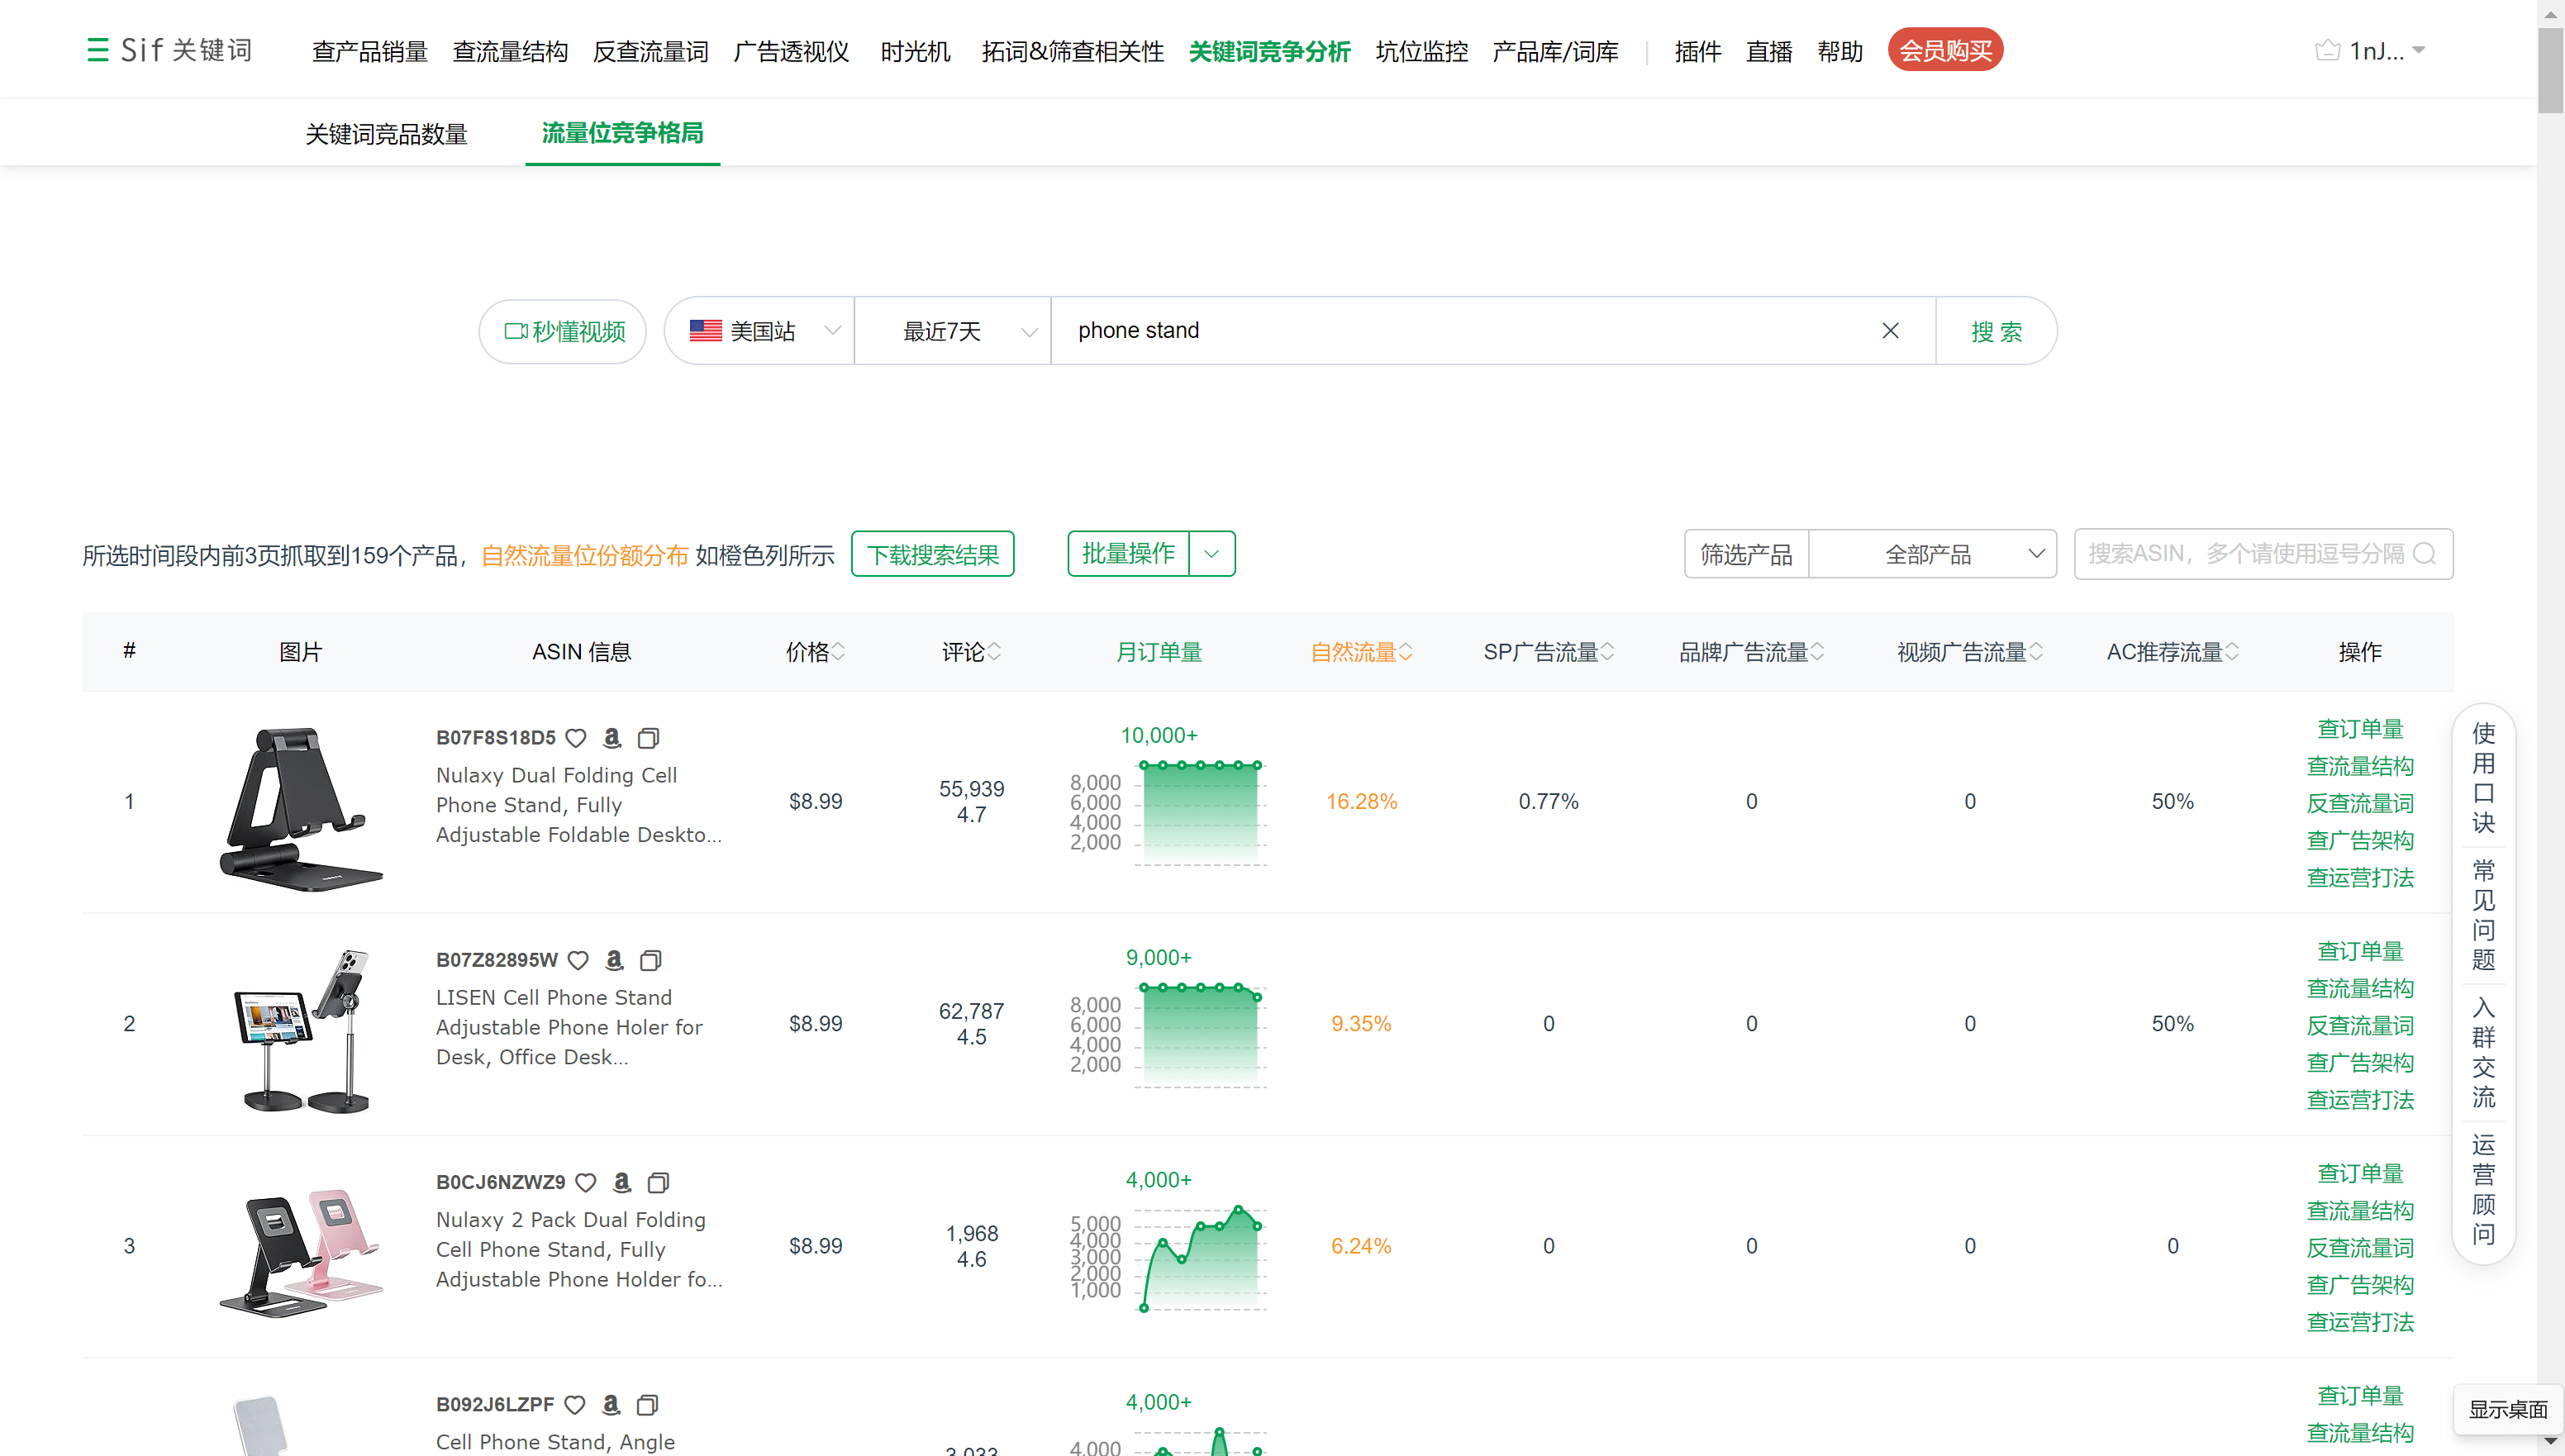Click the ASIN search magnifier icon
Screen dimensions: 2565x1456
[2424, 553]
